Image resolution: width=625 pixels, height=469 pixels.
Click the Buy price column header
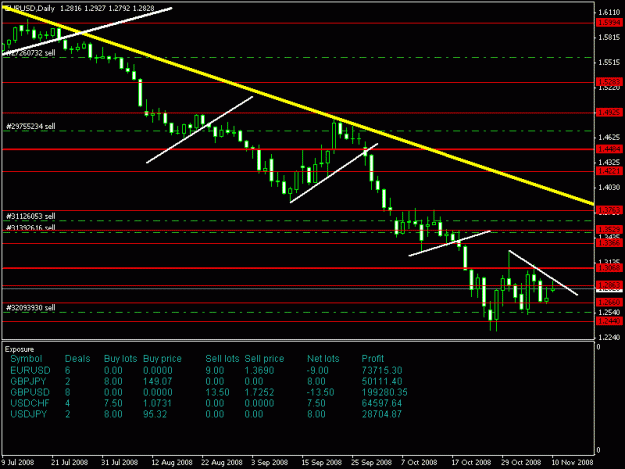[162, 359]
